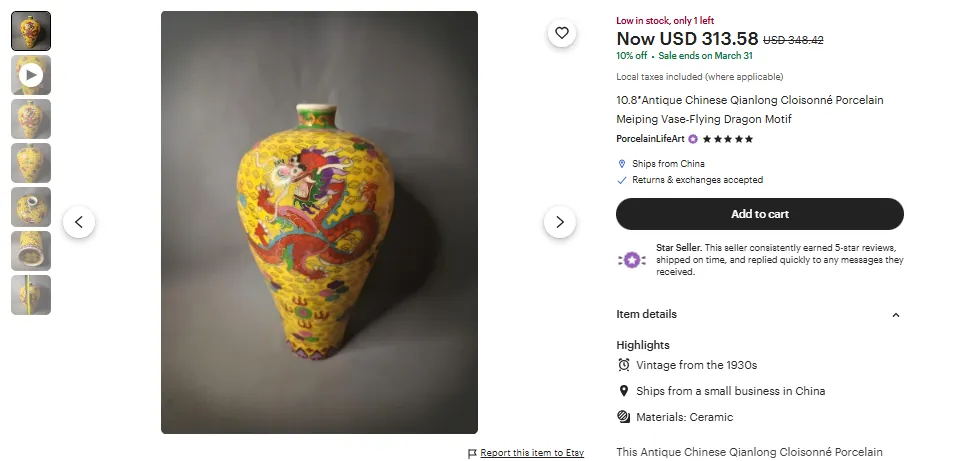
Task: Click the purple star badge beside PorcelainLifeArt
Action: point(692,139)
